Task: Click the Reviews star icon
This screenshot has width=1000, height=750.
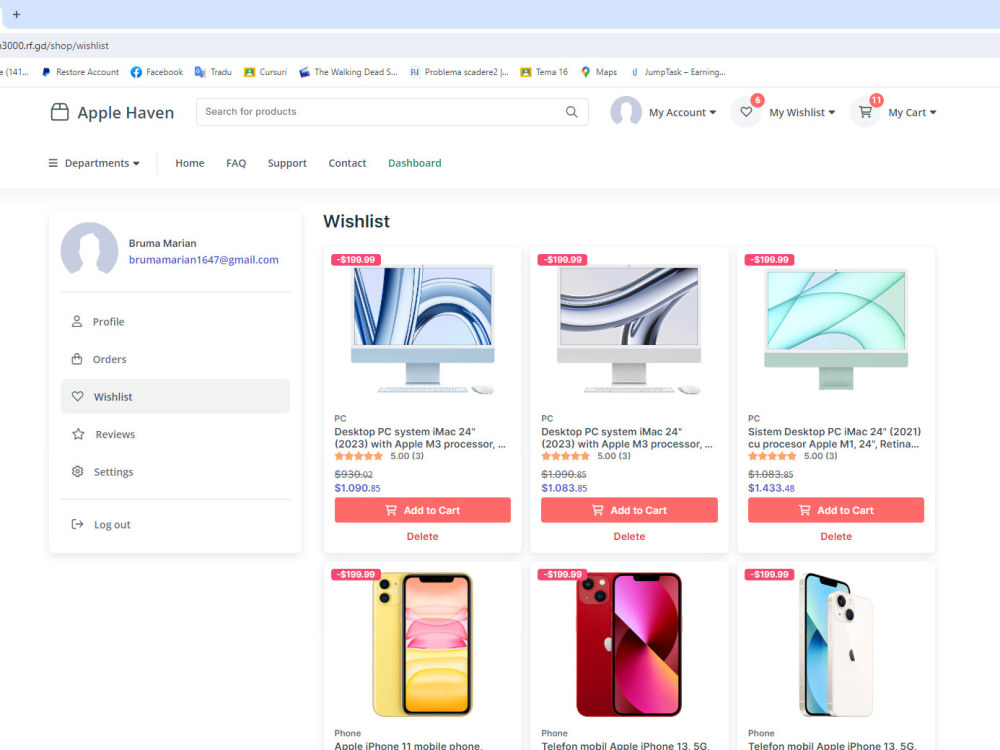Action: tap(77, 434)
